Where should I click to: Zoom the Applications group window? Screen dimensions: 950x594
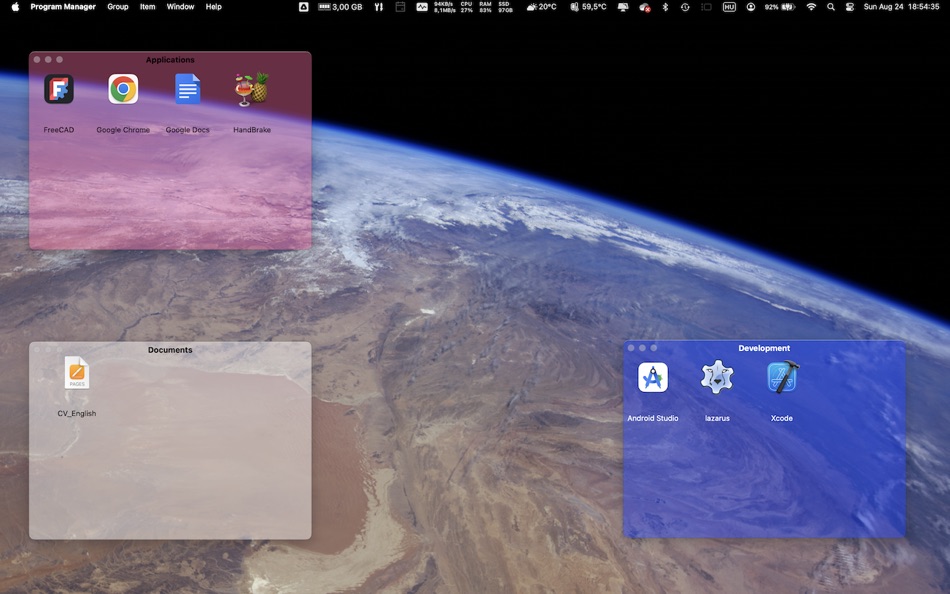[x=59, y=59]
